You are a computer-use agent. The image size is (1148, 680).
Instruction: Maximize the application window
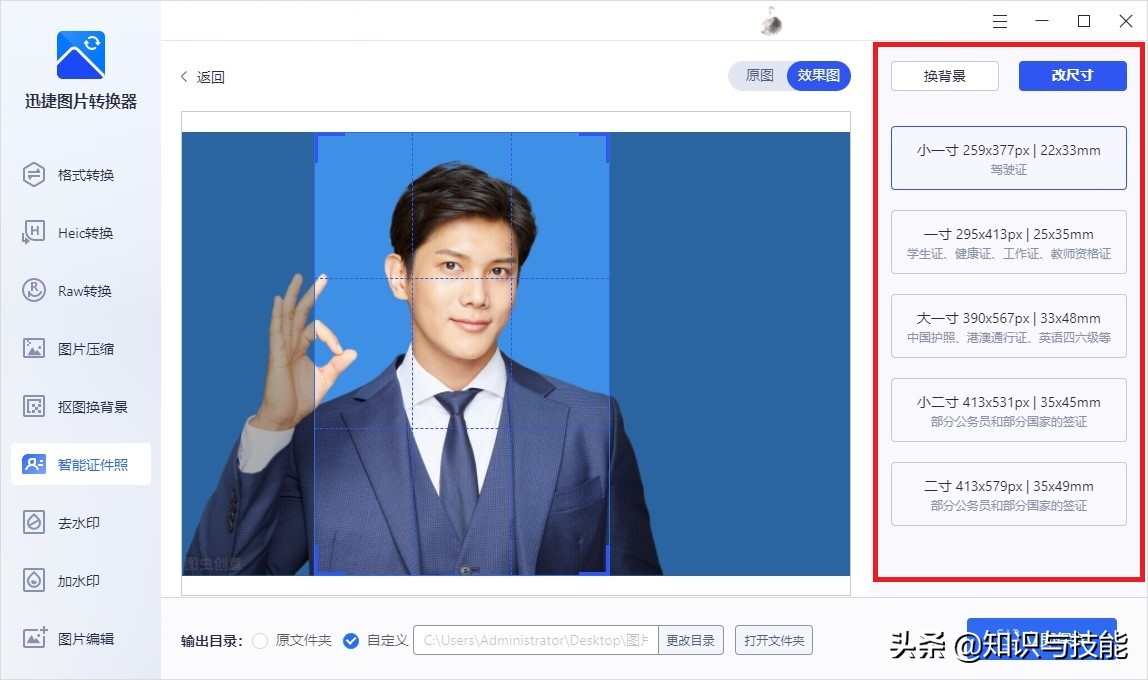(1084, 21)
